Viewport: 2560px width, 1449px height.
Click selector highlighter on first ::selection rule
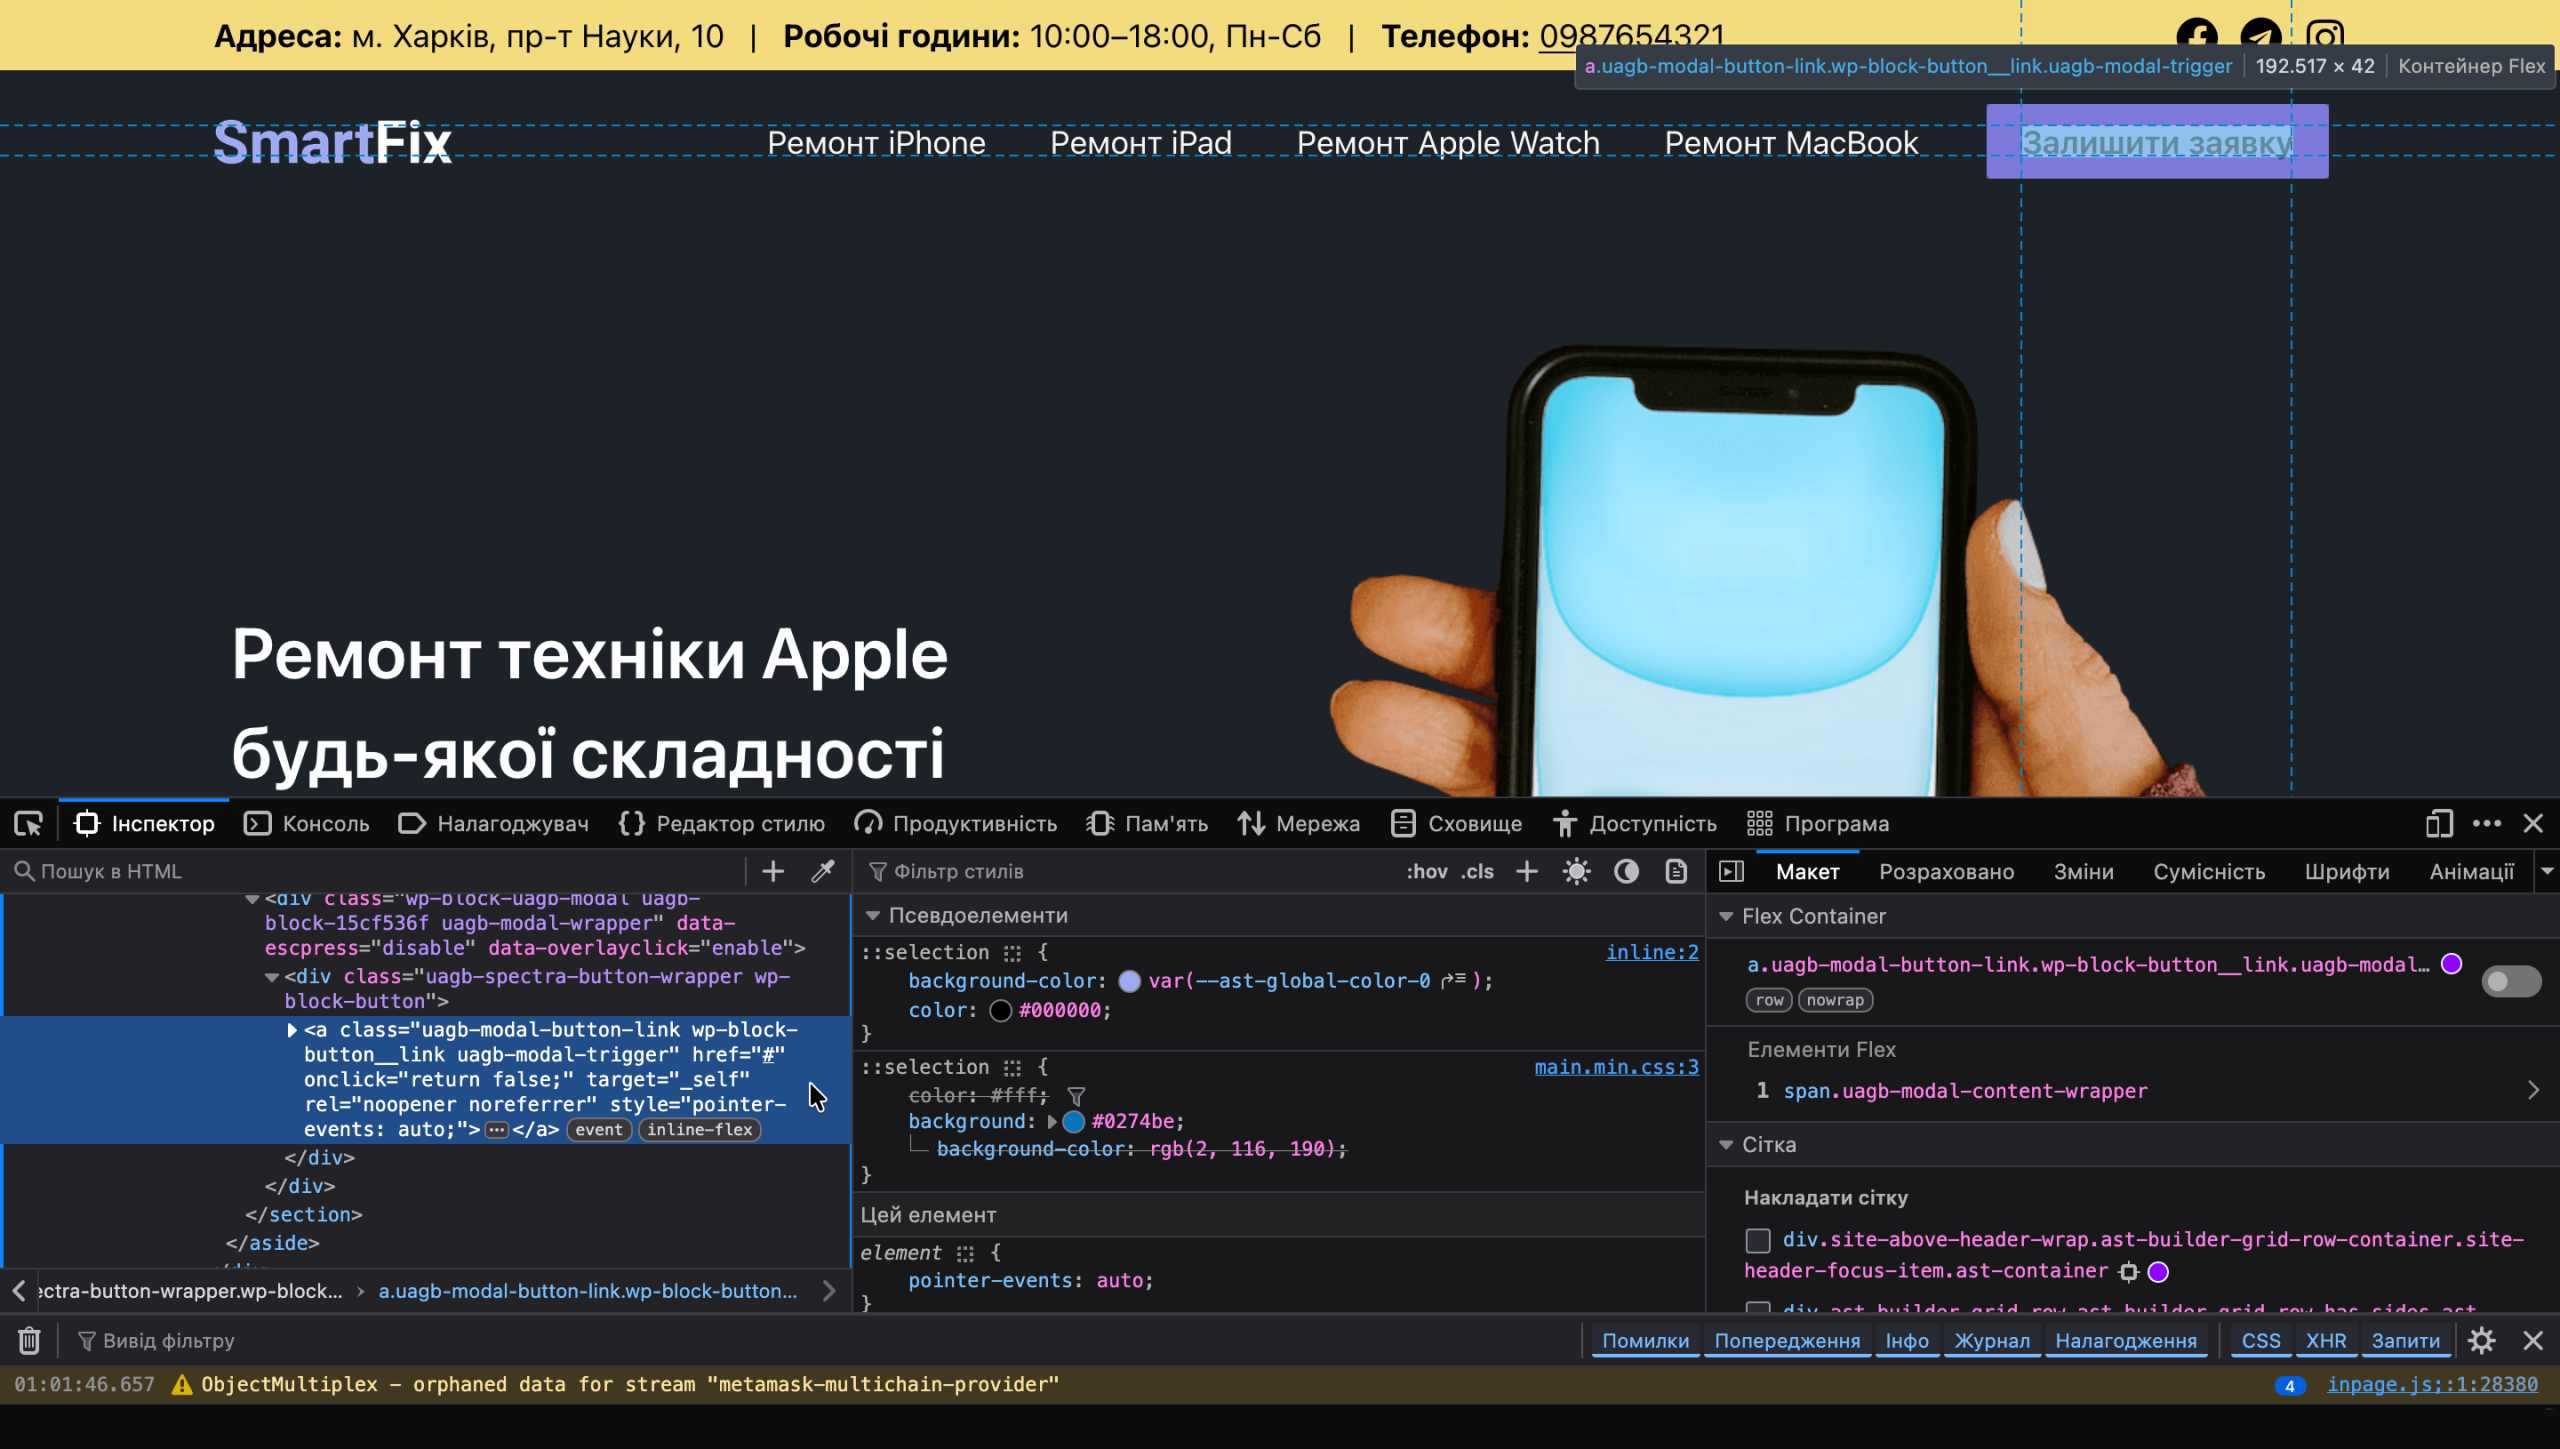(x=1012, y=953)
